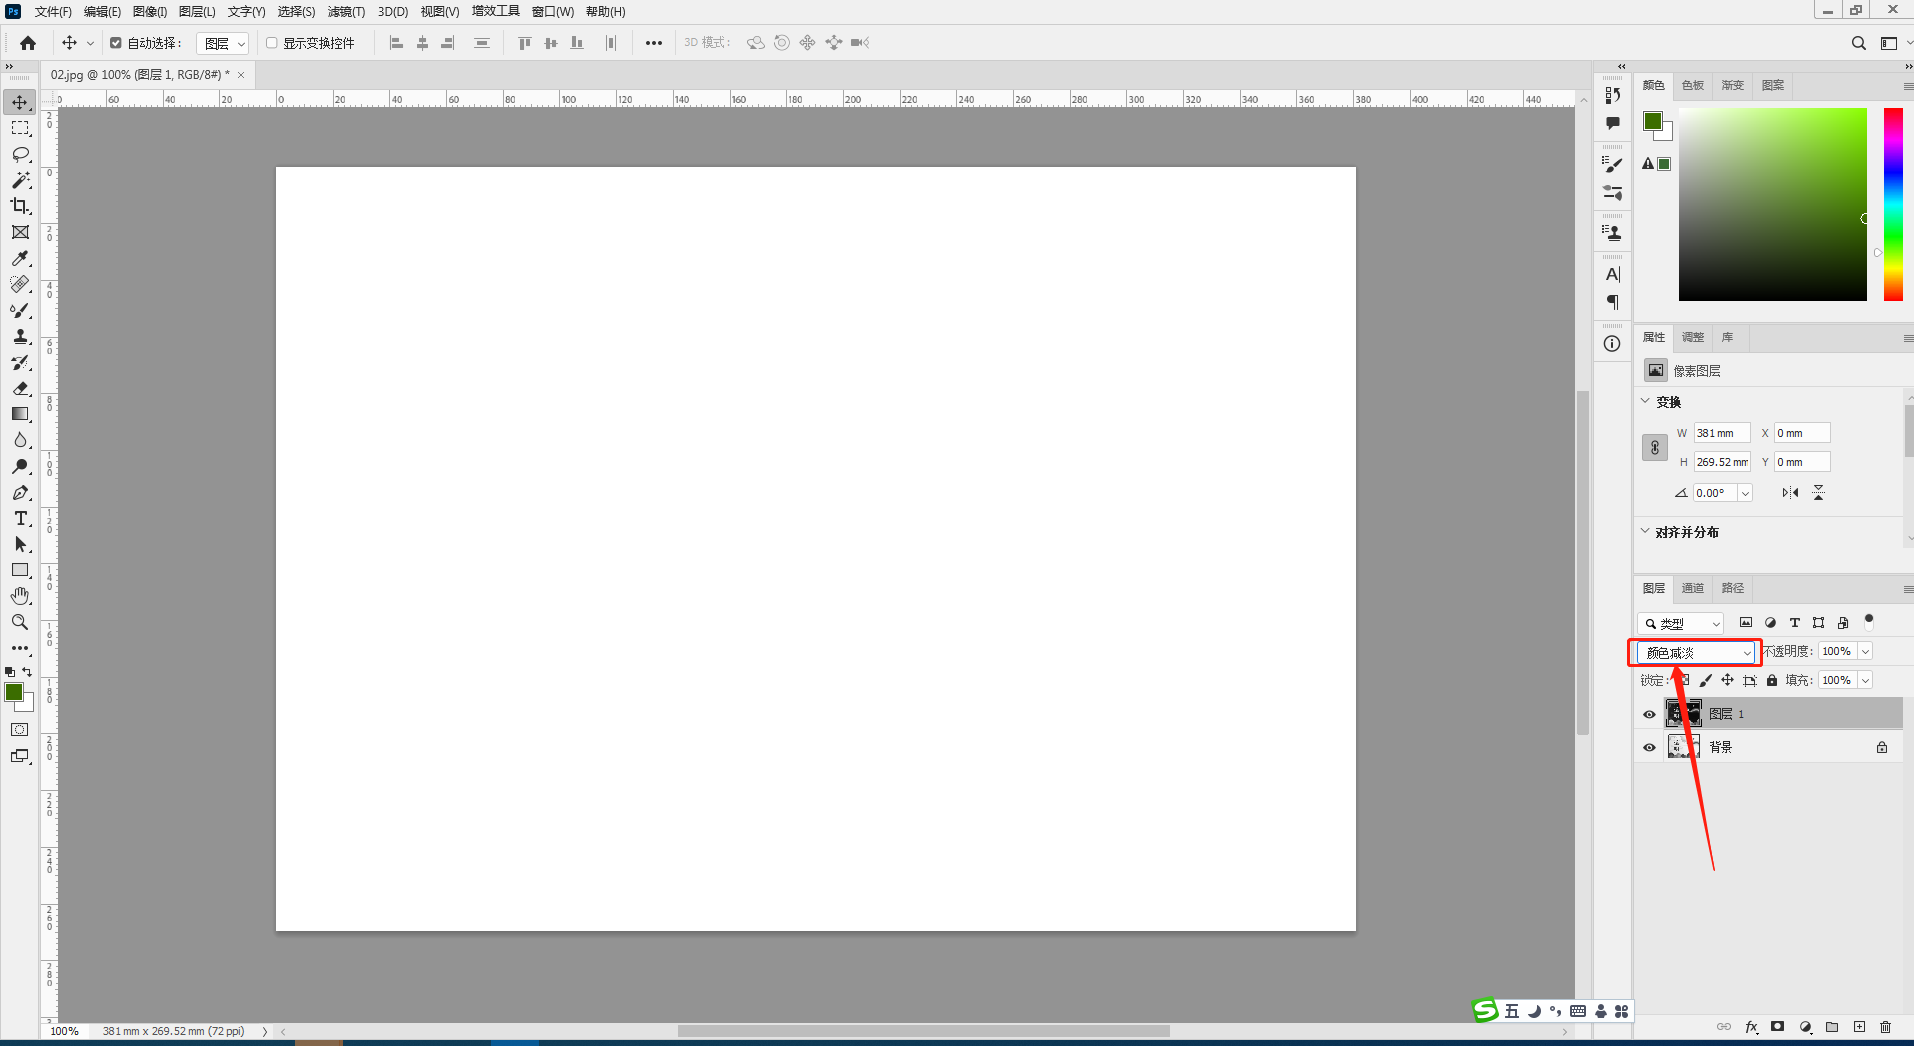Hide the 图层 1 layer visibility

pyautogui.click(x=1649, y=714)
